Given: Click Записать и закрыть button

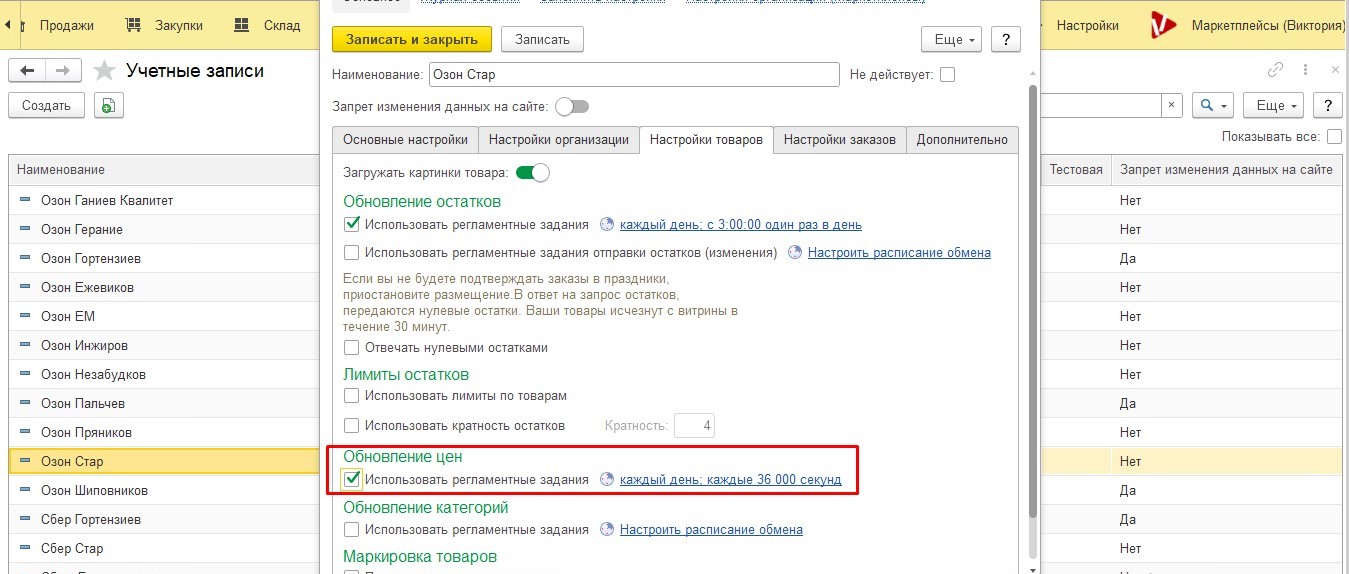Looking at the screenshot, I should [412, 39].
